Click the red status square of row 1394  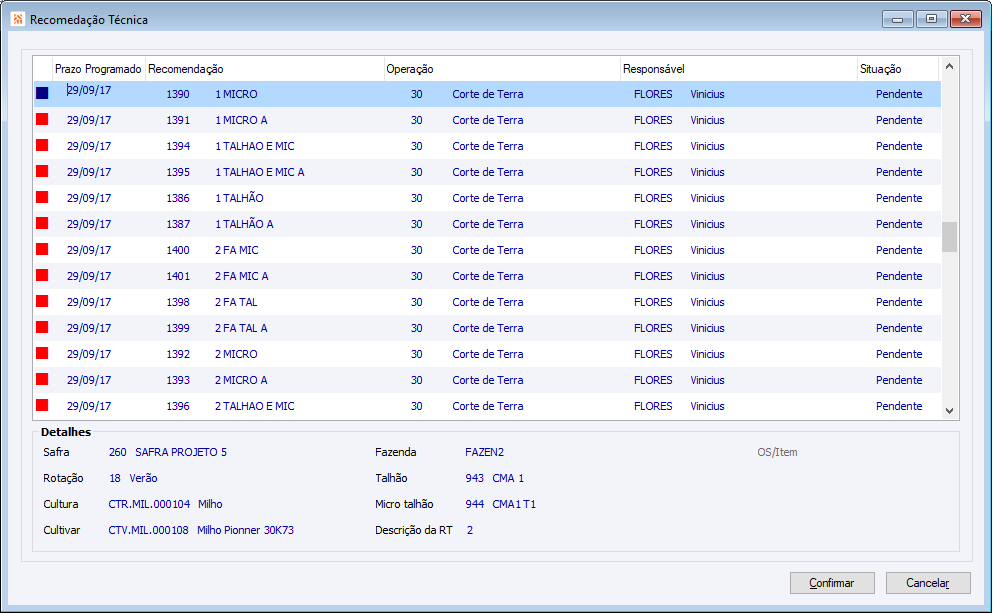[x=42, y=145]
